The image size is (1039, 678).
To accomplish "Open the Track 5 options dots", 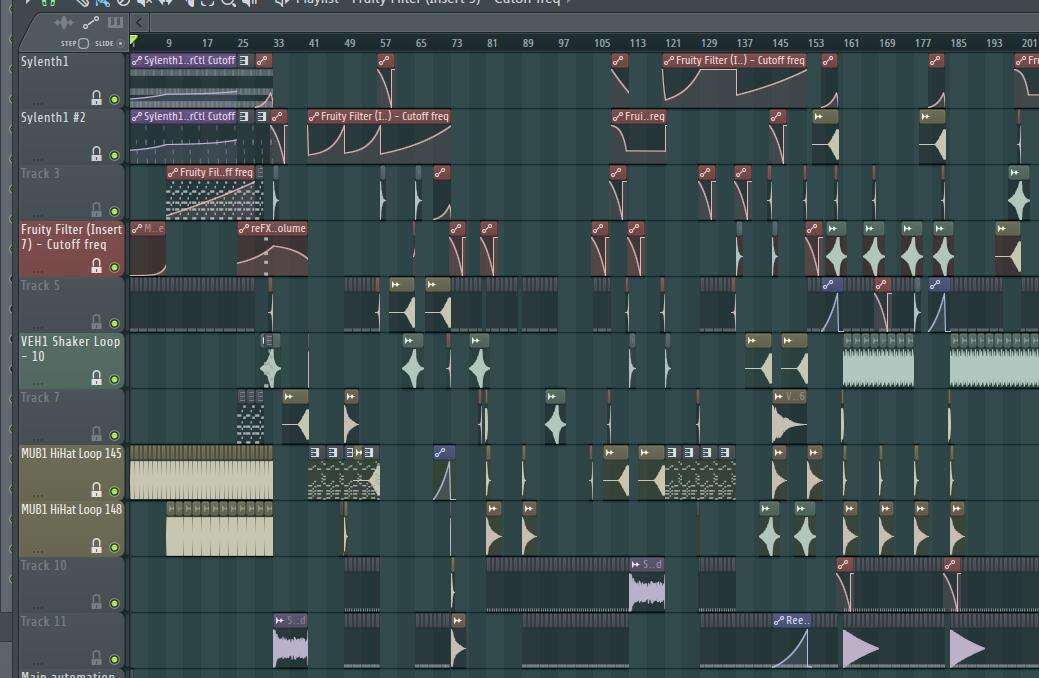I will (x=38, y=326).
